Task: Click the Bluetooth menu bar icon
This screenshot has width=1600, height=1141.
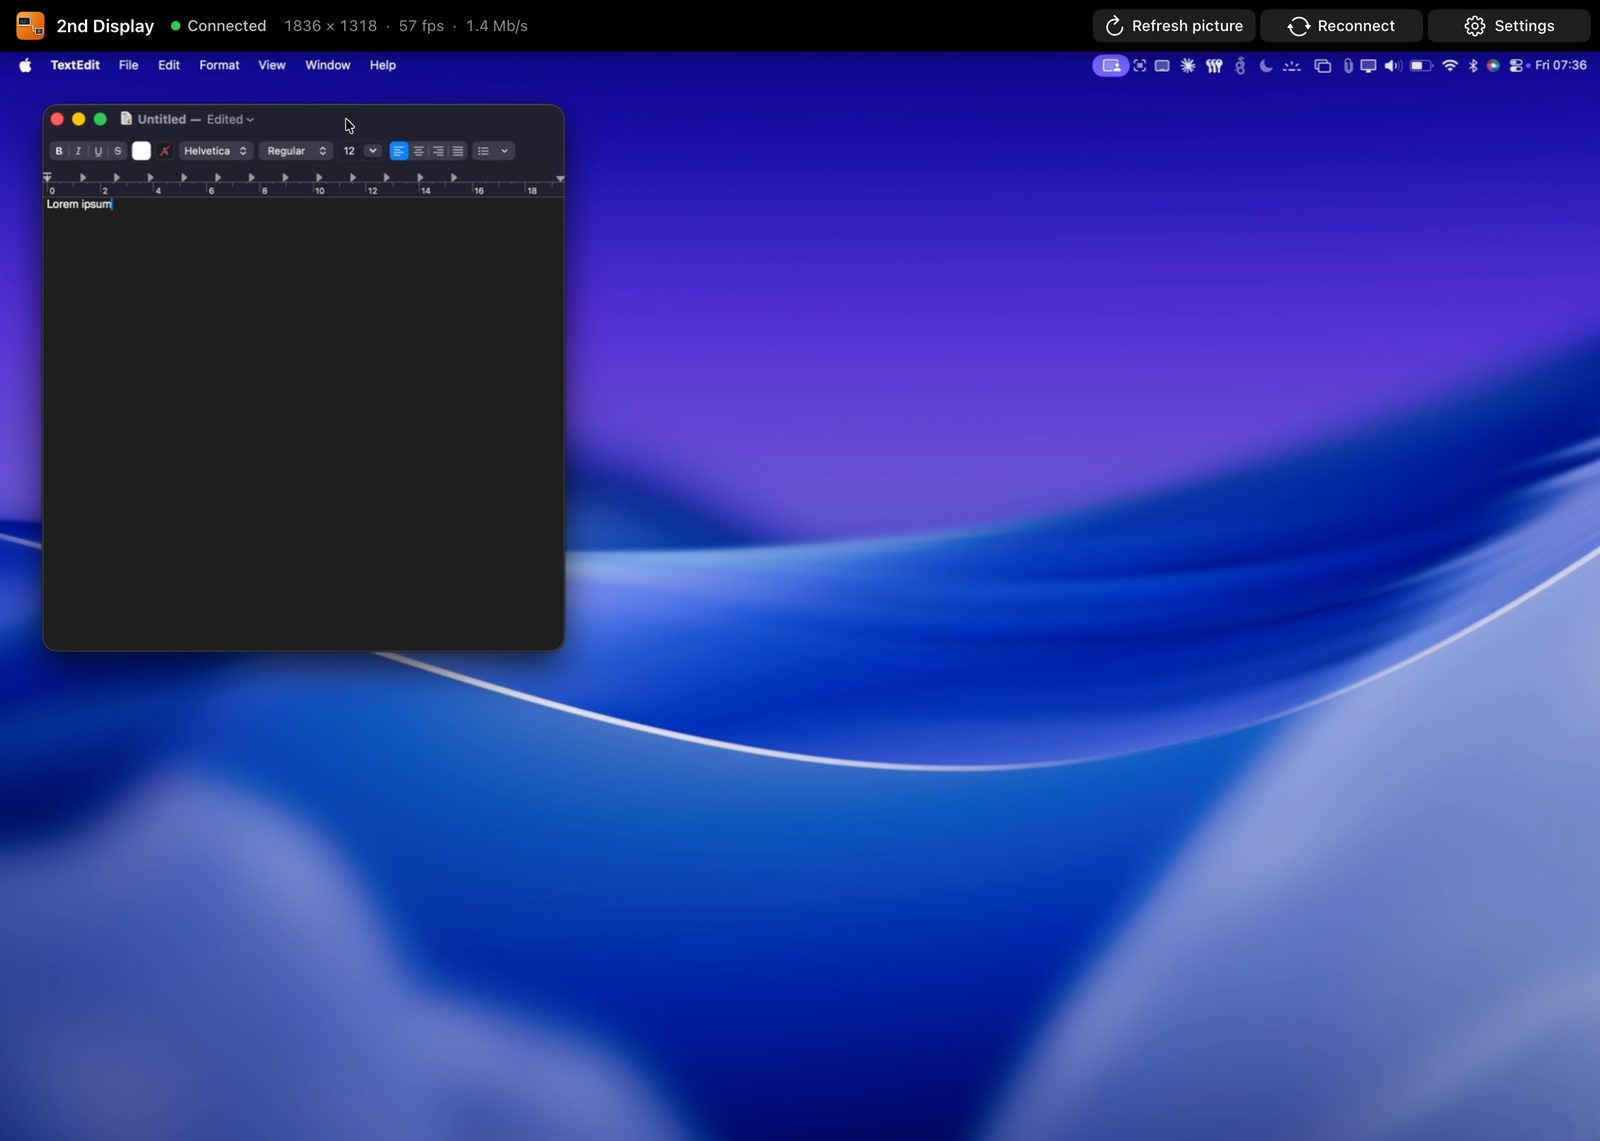Action: [x=1473, y=65]
